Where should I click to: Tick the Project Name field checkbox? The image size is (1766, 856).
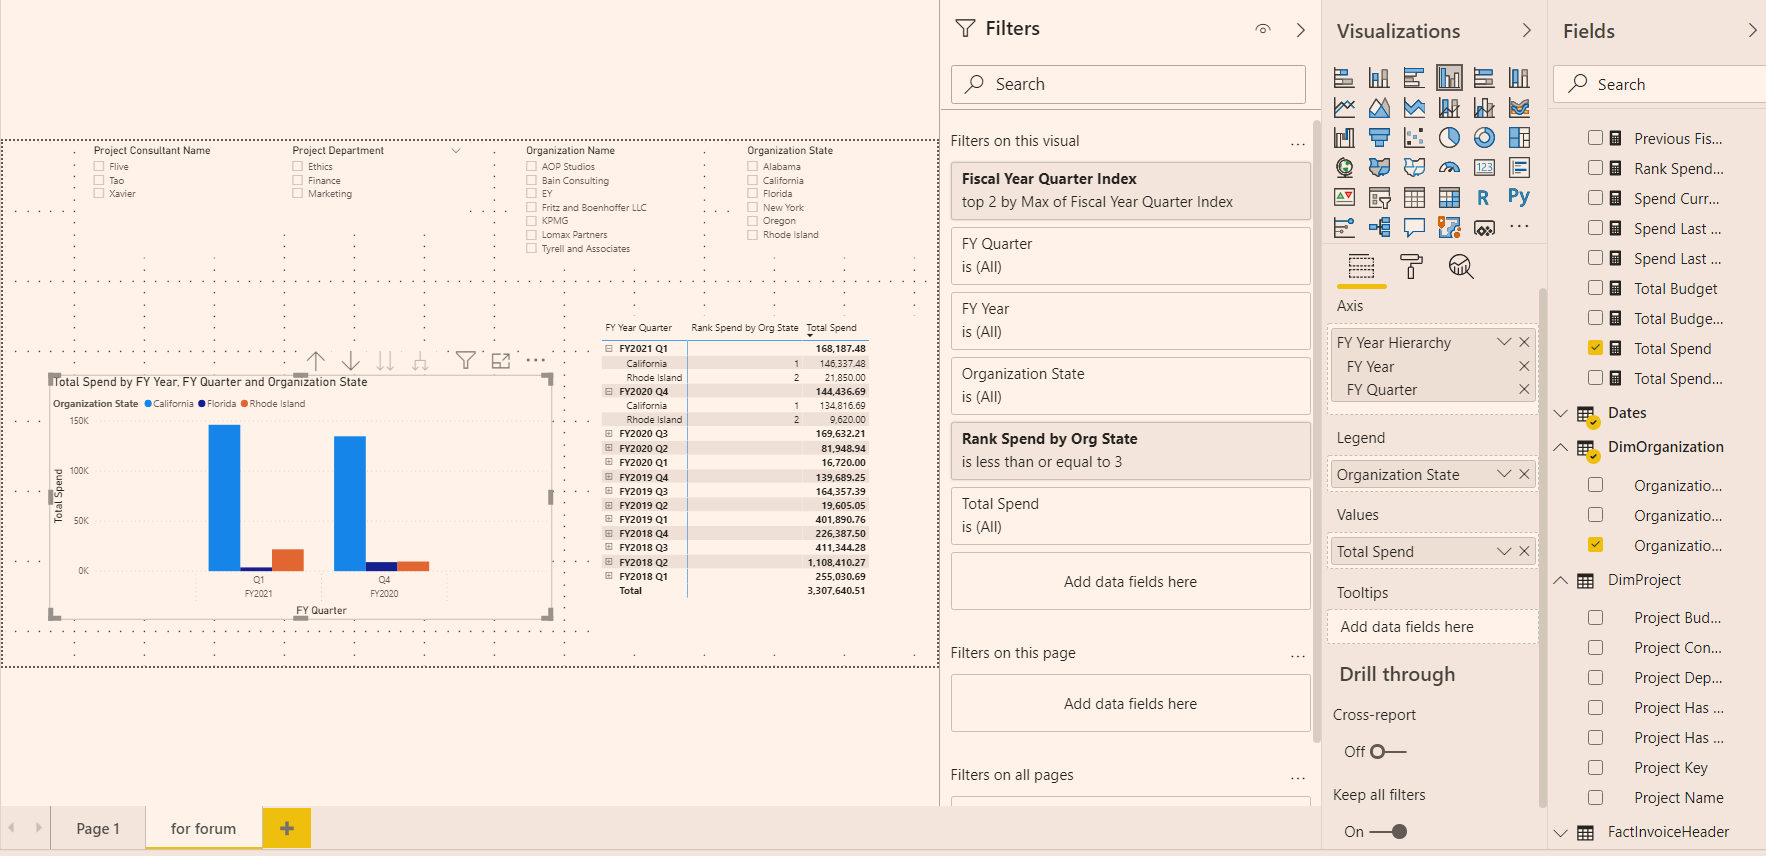coord(1595,797)
